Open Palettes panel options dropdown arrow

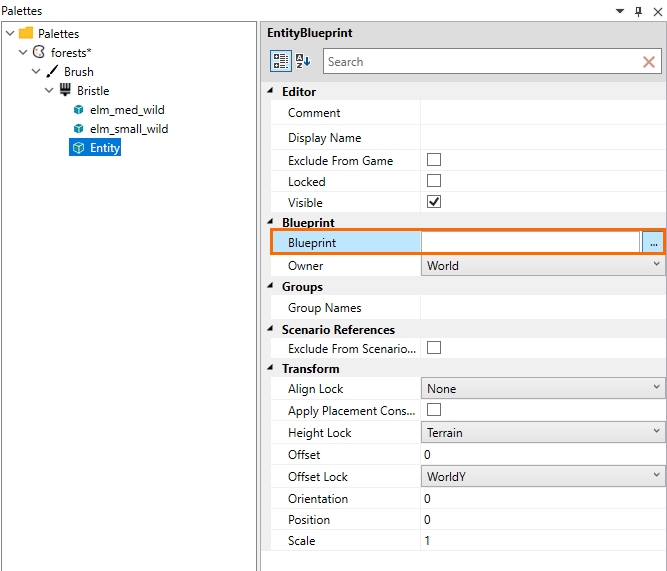click(x=620, y=11)
